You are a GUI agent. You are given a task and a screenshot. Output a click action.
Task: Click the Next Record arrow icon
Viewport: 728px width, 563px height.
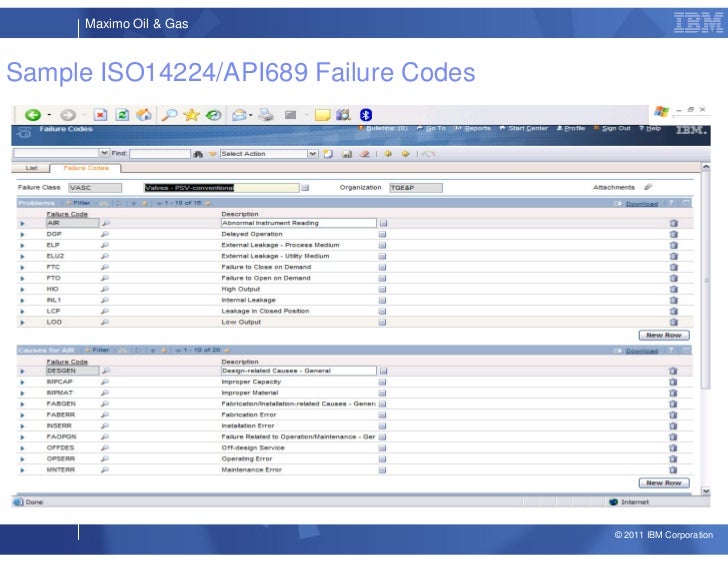(405, 154)
